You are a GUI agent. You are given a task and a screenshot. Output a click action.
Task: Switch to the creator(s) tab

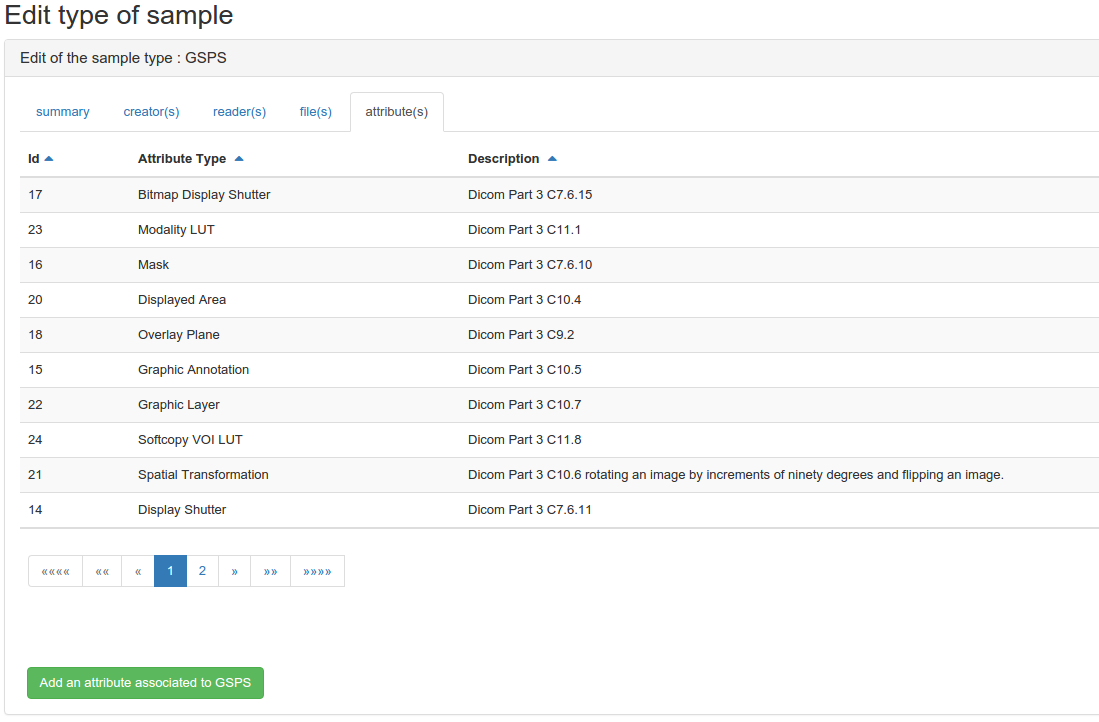(151, 112)
